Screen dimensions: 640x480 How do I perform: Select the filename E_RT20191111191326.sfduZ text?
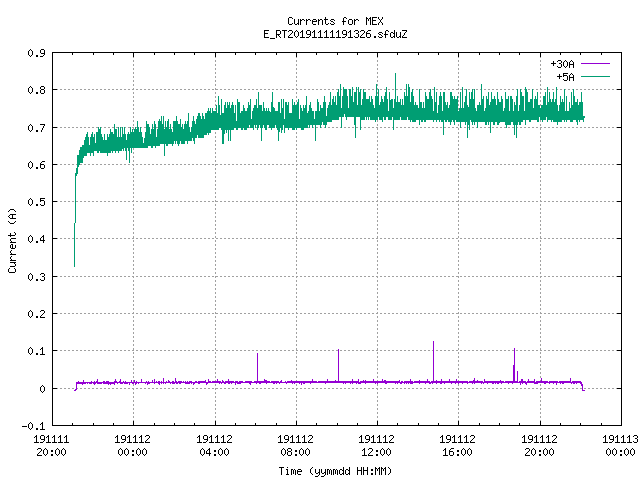click(335, 34)
